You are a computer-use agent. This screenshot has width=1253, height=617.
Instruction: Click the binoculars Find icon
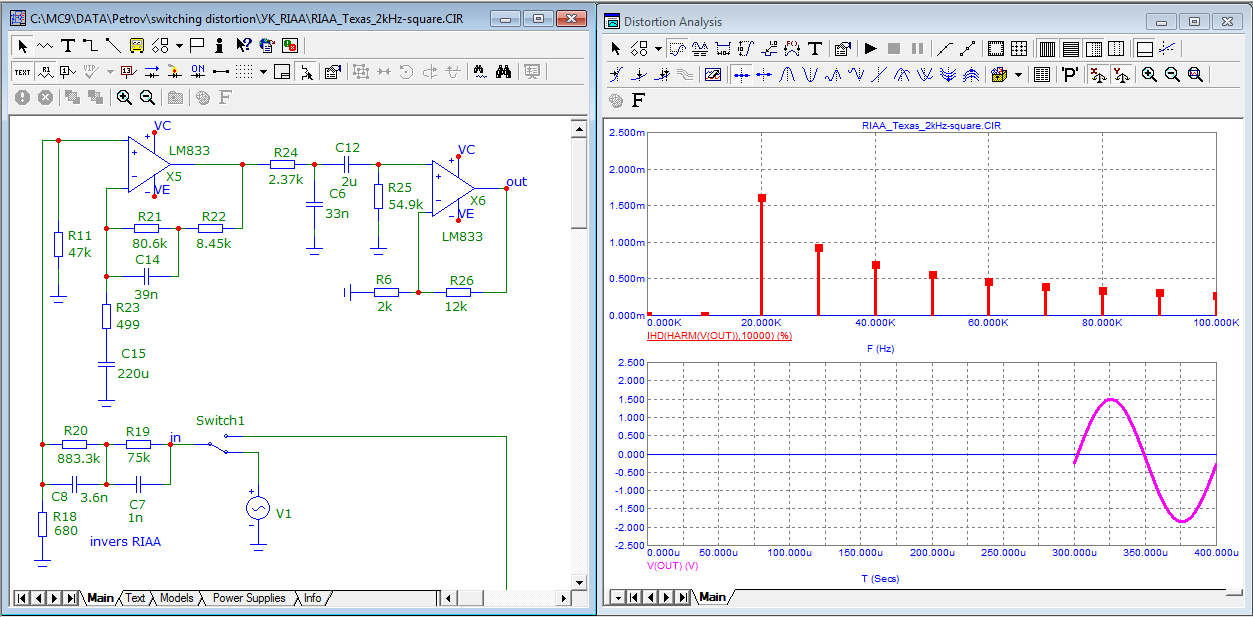click(504, 71)
